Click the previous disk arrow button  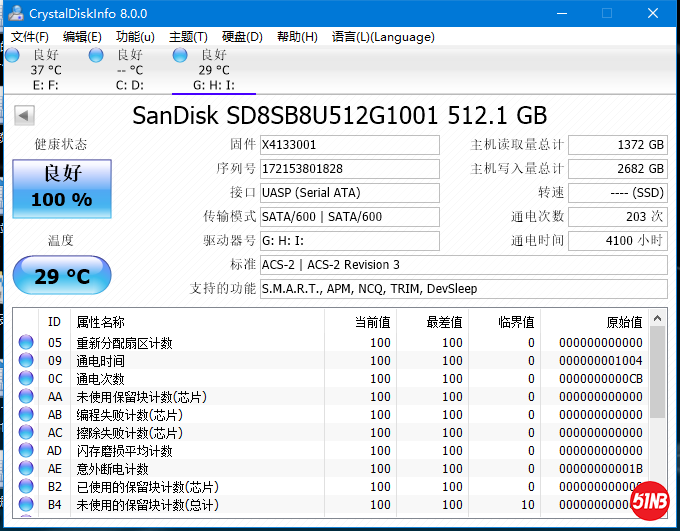pos(24,115)
